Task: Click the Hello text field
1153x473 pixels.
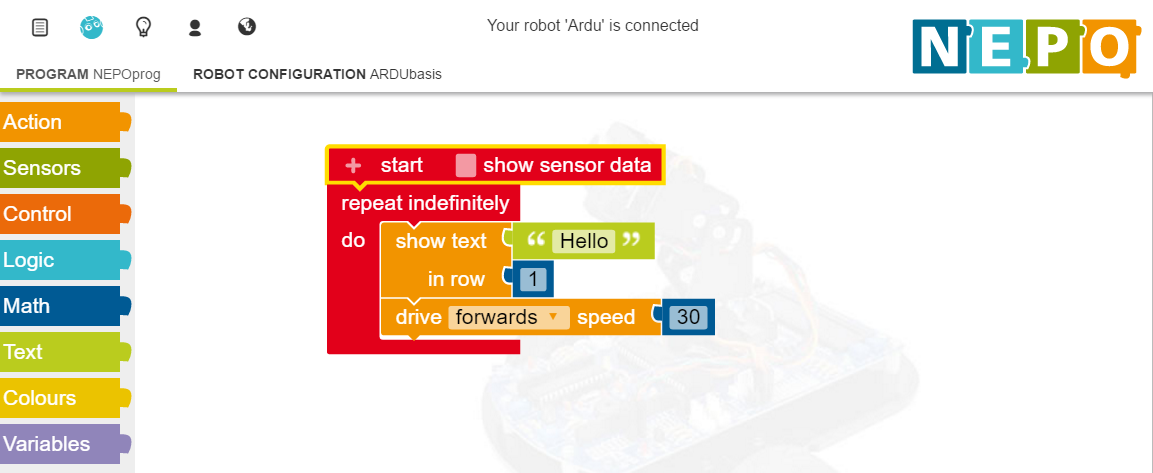Action: (584, 241)
